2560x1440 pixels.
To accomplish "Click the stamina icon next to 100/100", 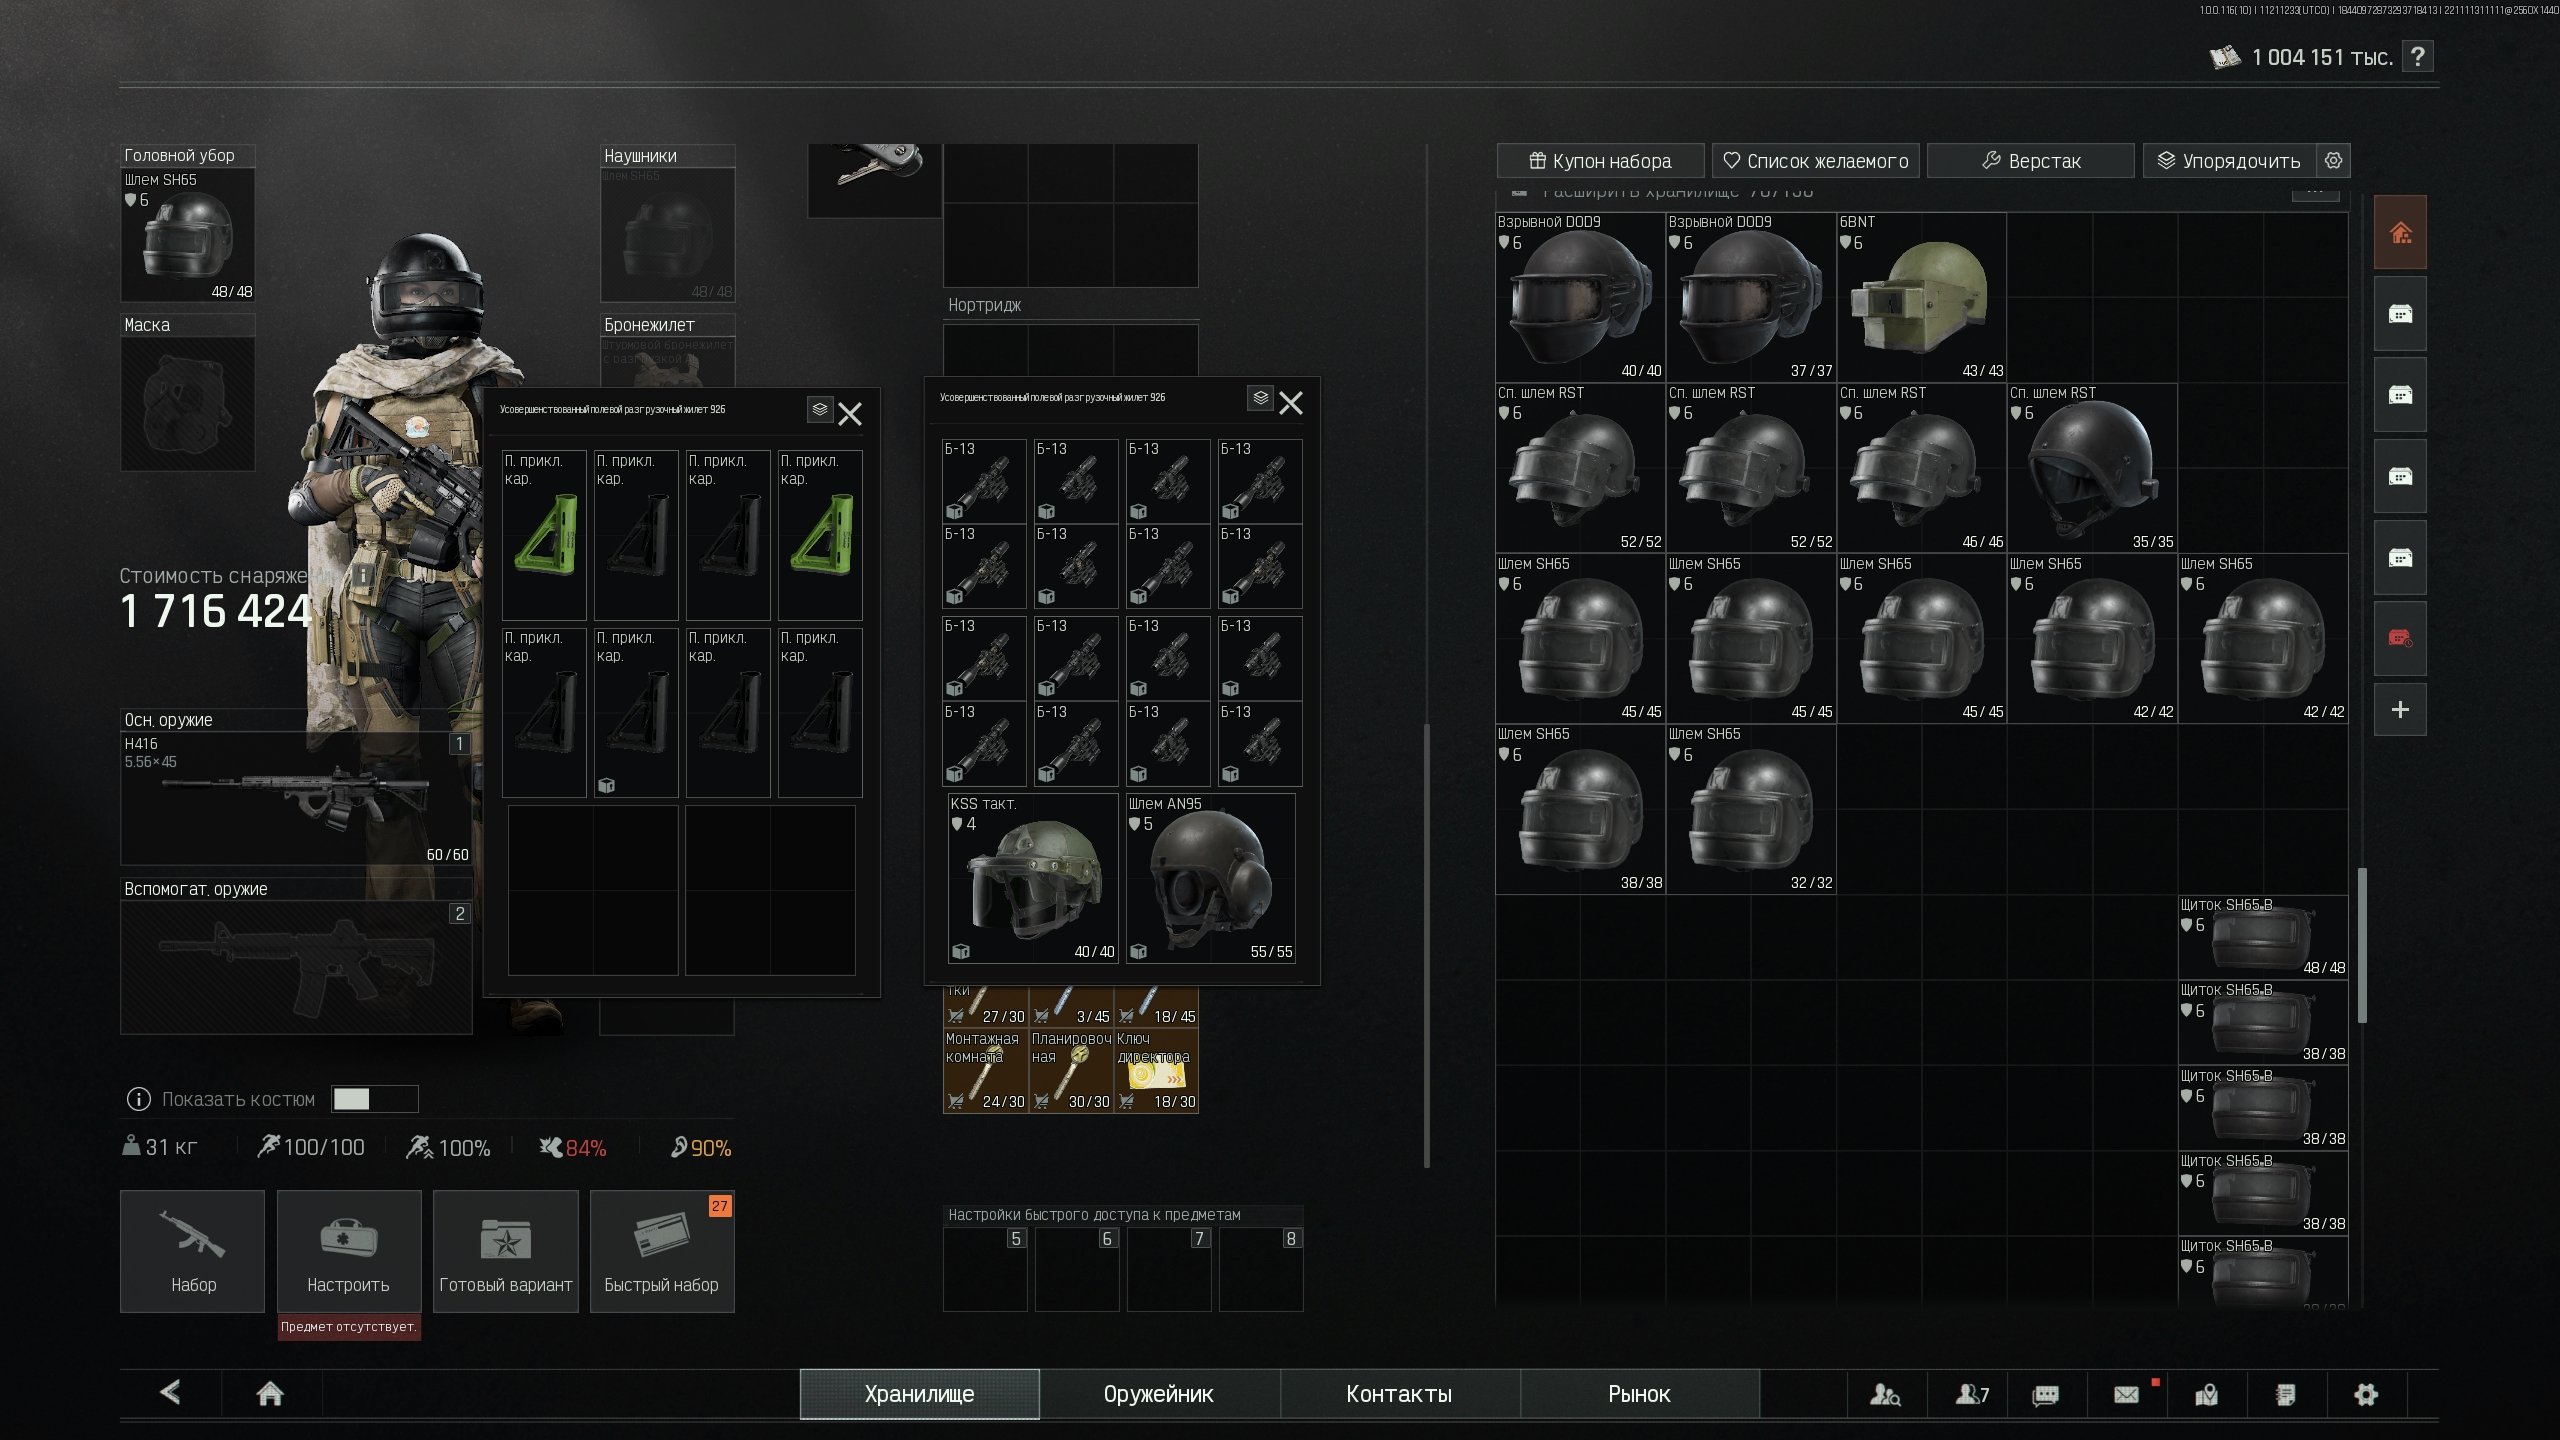I will pyautogui.click(x=268, y=1146).
